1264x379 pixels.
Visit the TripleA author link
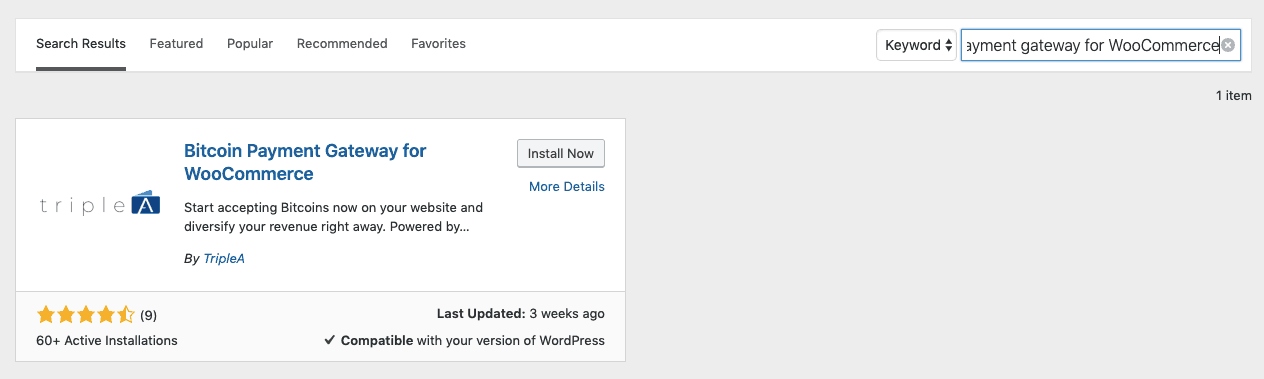[224, 258]
